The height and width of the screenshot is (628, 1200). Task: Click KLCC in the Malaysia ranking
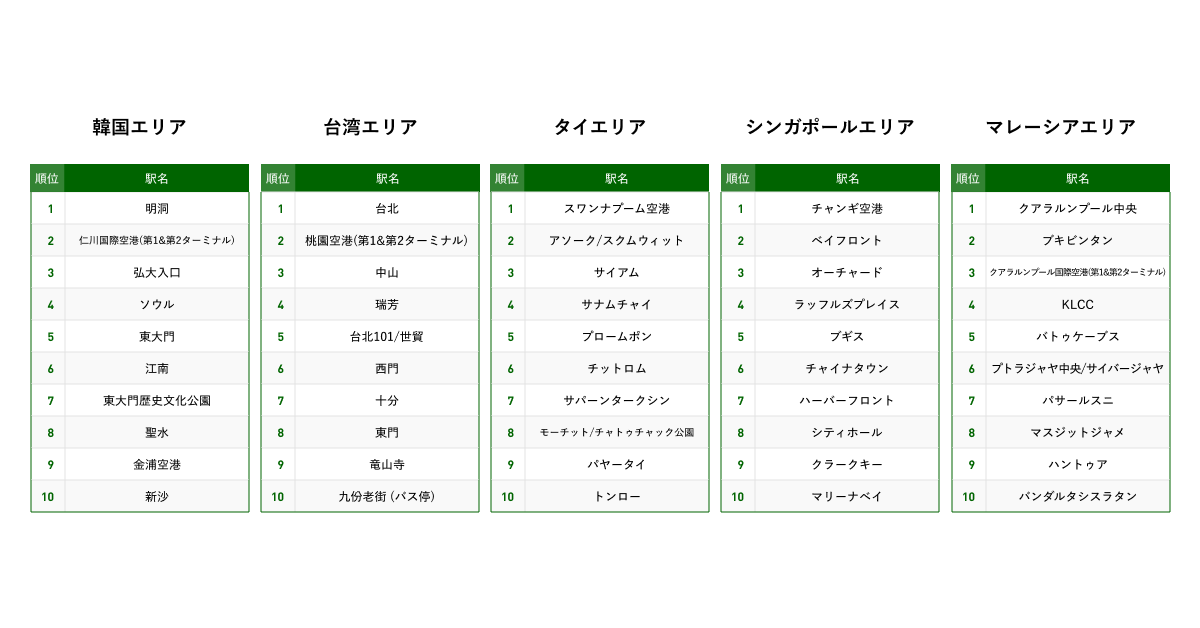coord(1078,305)
